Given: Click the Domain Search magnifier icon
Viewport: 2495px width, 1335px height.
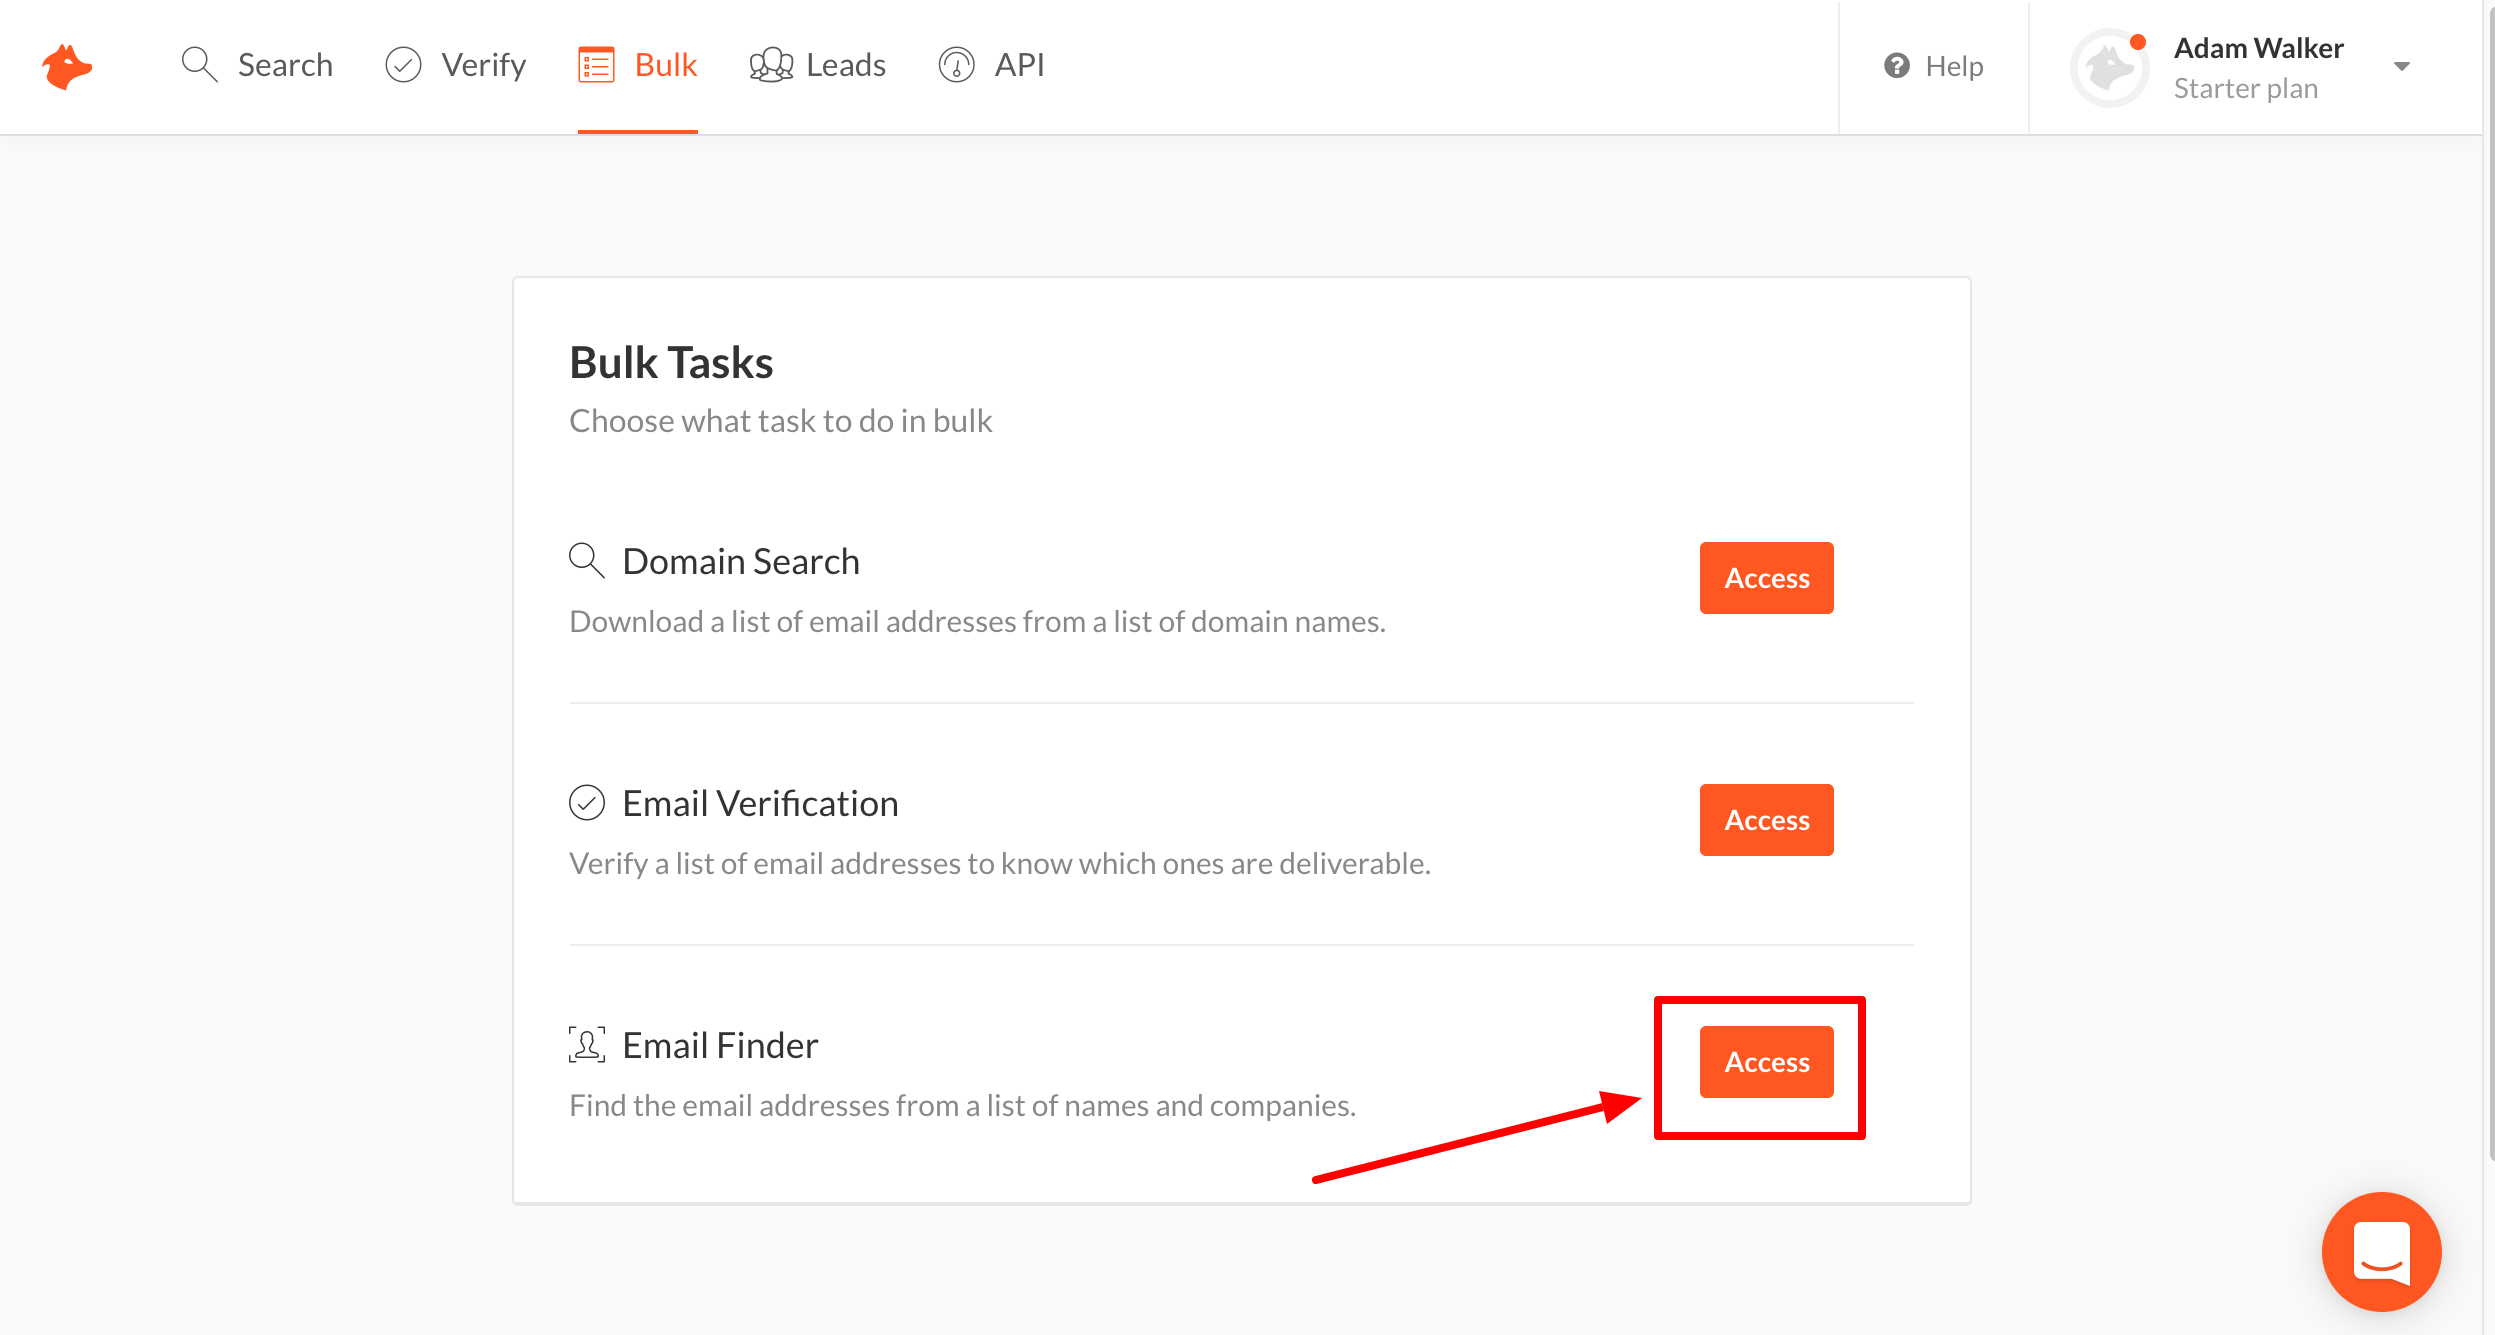Looking at the screenshot, I should tap(587, 561).
